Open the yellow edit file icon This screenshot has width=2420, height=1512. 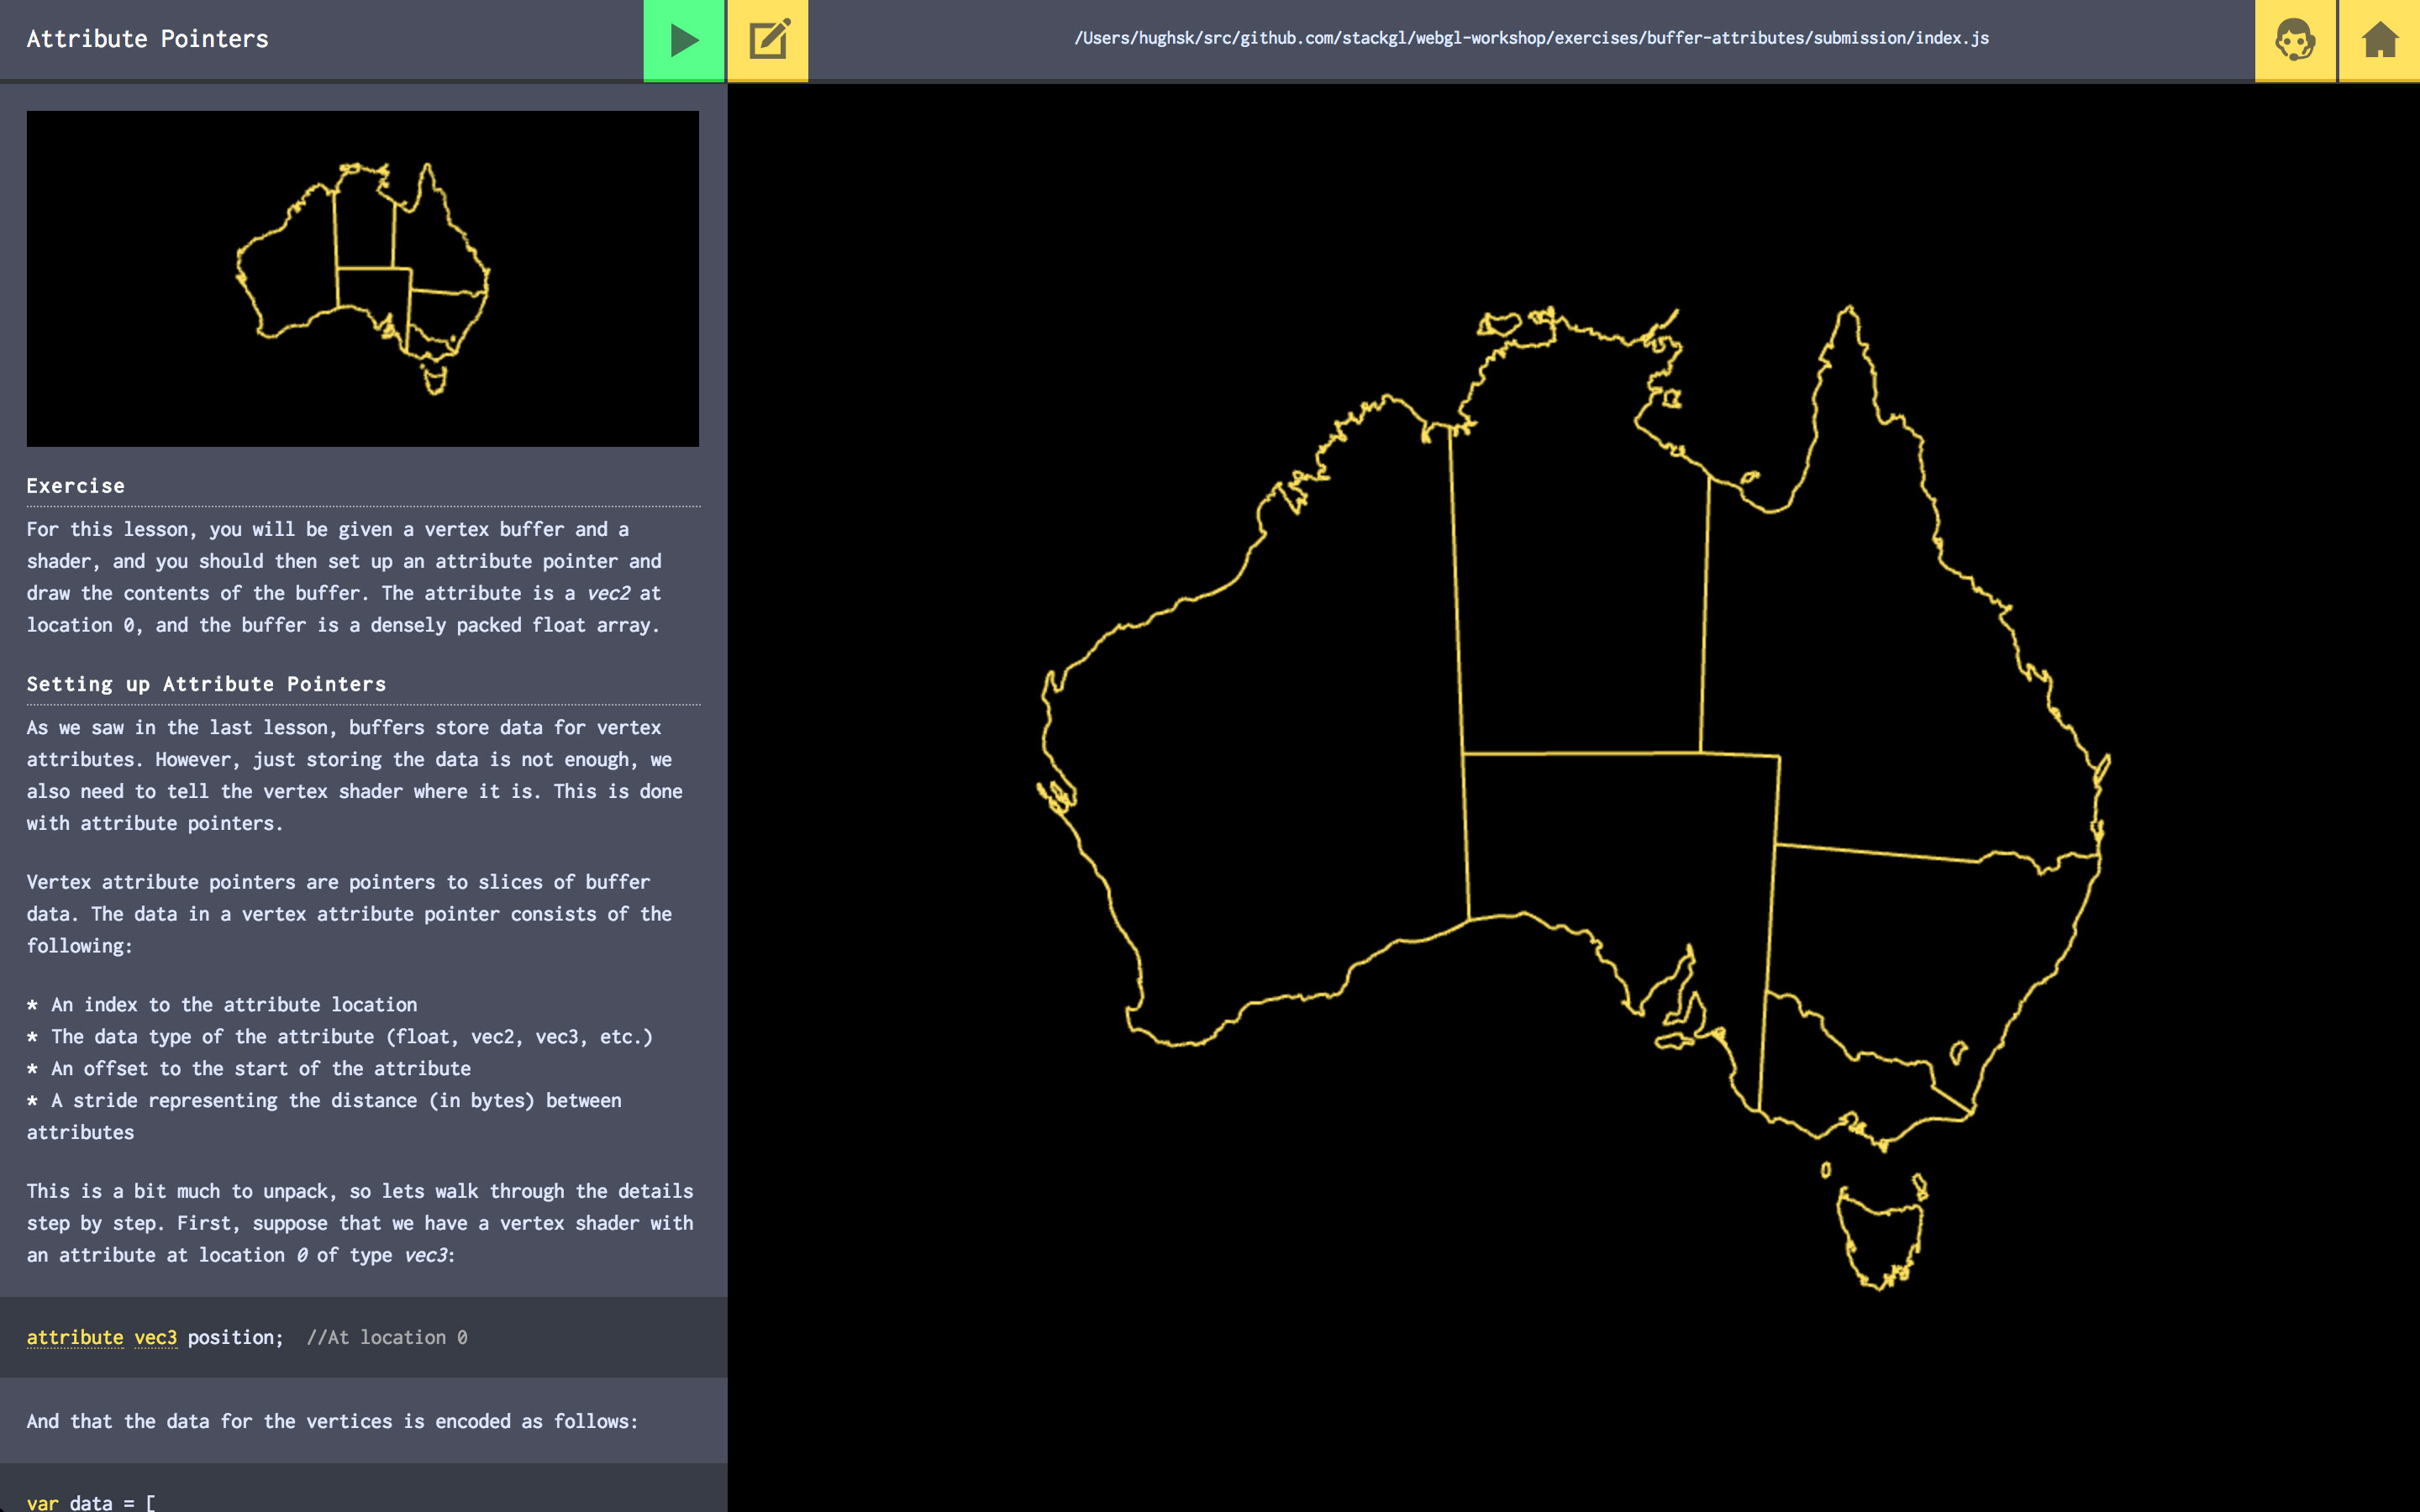tap(768, 40)
